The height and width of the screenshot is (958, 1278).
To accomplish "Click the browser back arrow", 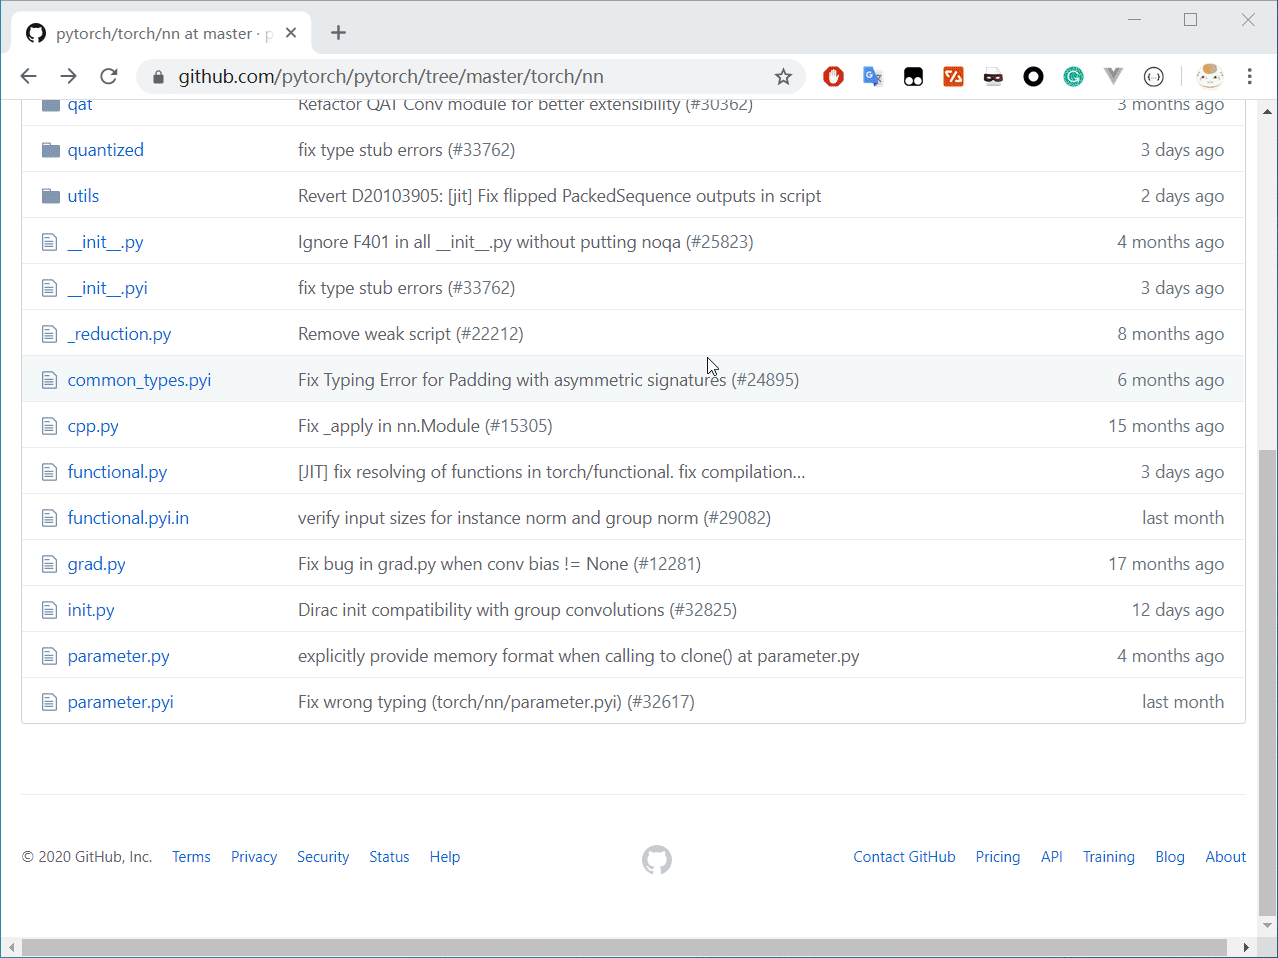I will (29, 77).
